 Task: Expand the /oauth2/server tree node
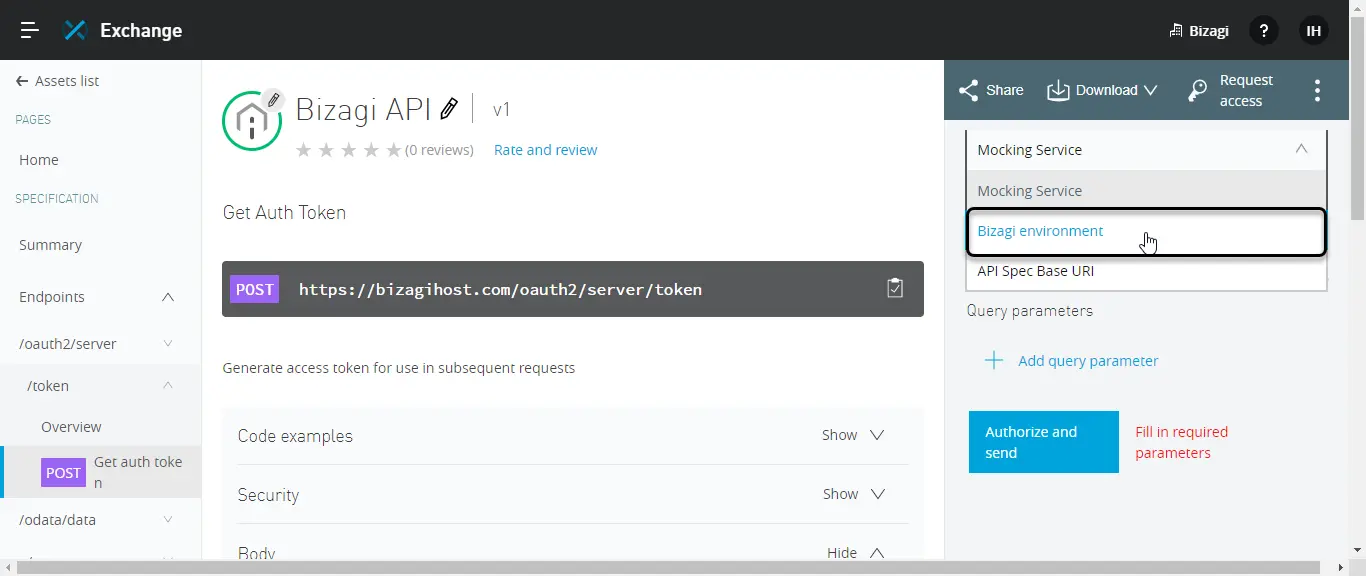click(168, 343)
